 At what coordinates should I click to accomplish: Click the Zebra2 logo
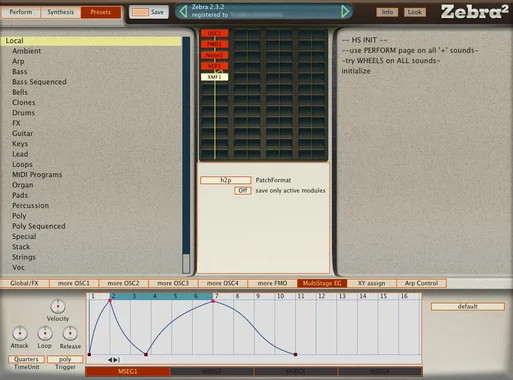coord(474,12)
